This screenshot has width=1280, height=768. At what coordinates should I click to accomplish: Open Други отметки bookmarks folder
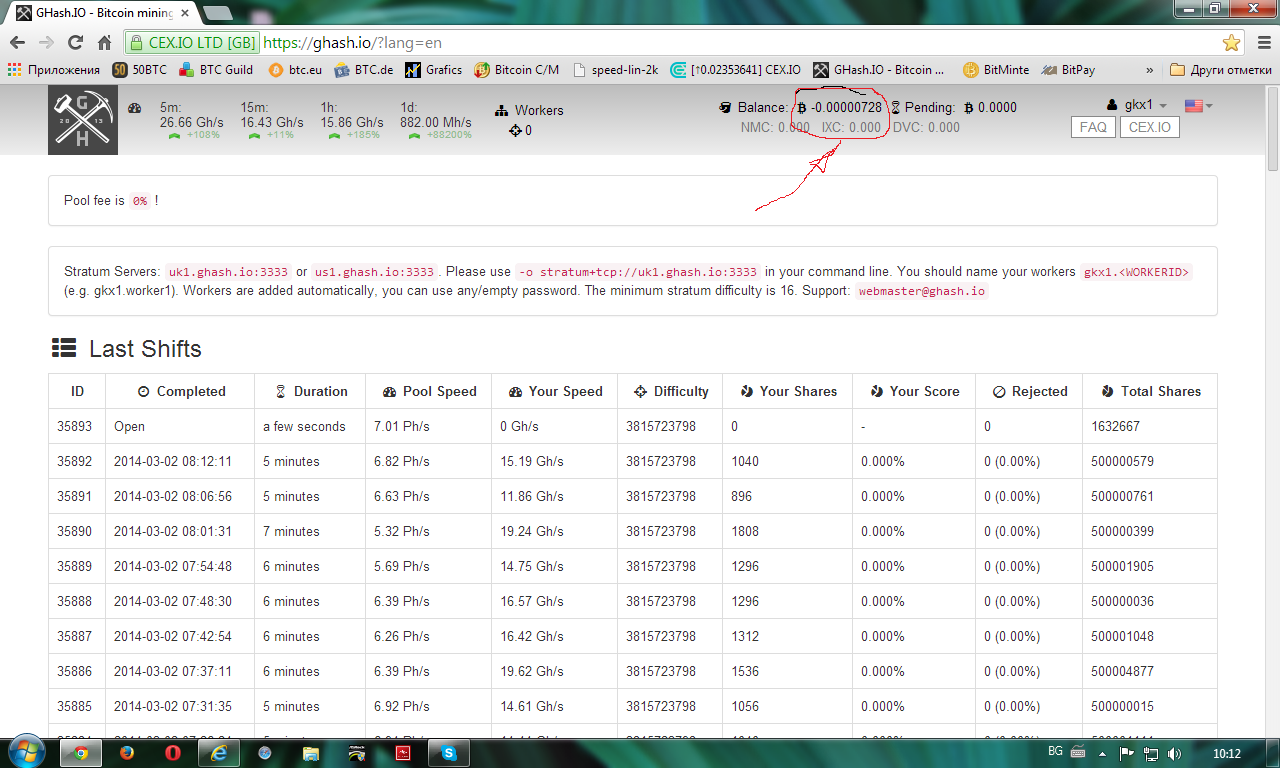click(x=1221, y=70)
